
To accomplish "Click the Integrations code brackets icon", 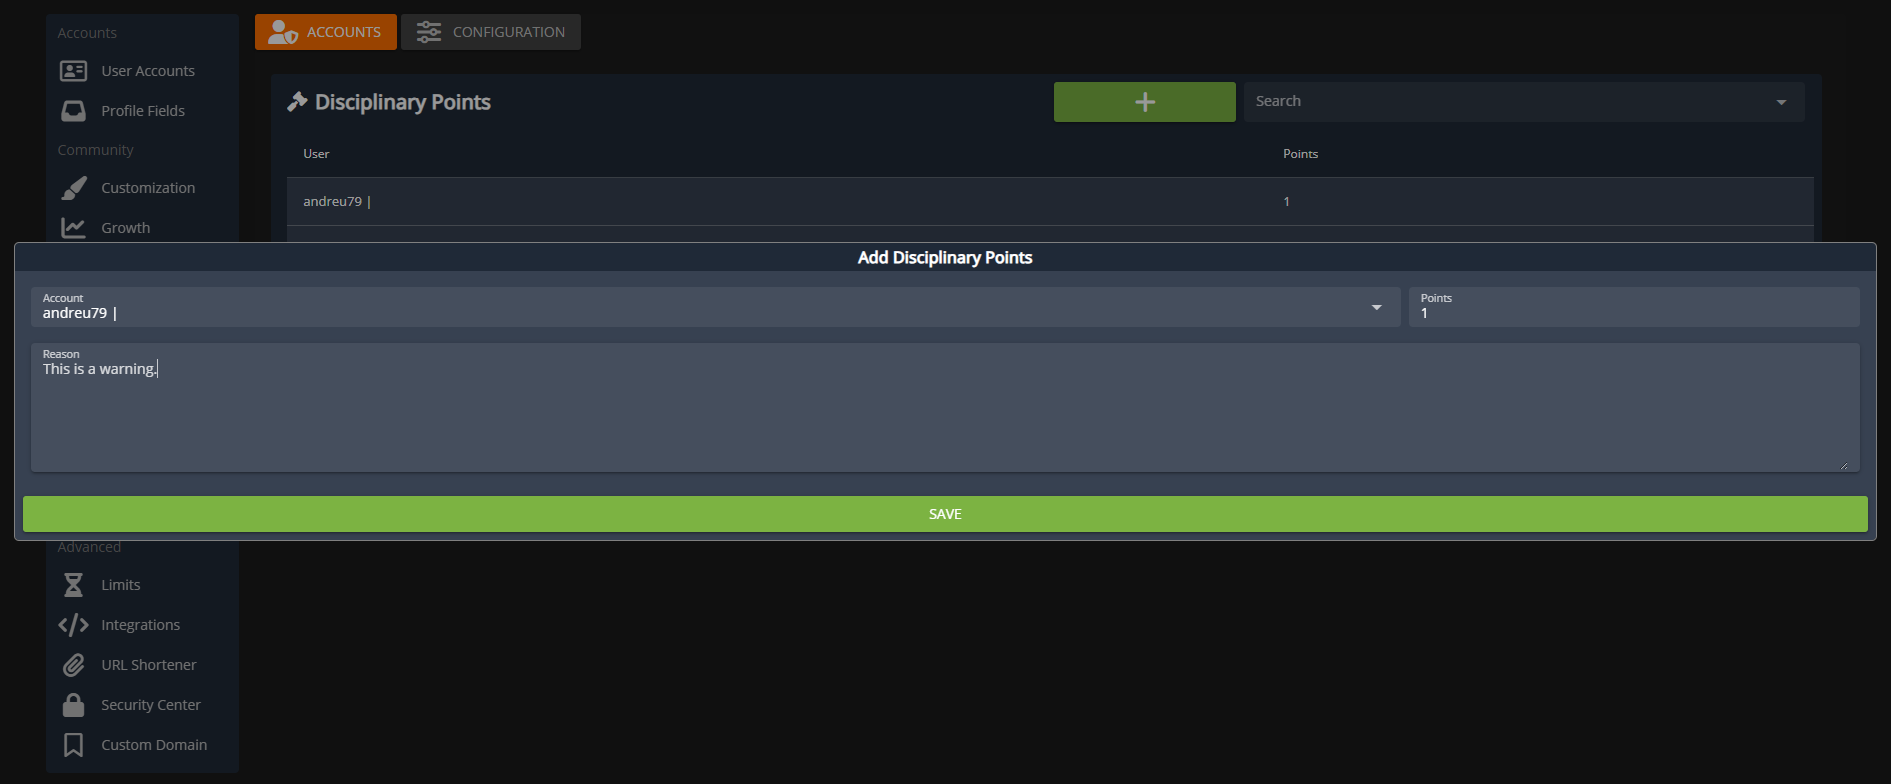I will (73, 625).
